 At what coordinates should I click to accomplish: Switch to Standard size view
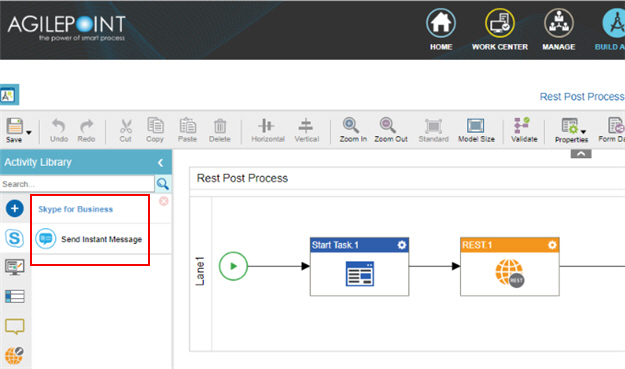point(433,130)
